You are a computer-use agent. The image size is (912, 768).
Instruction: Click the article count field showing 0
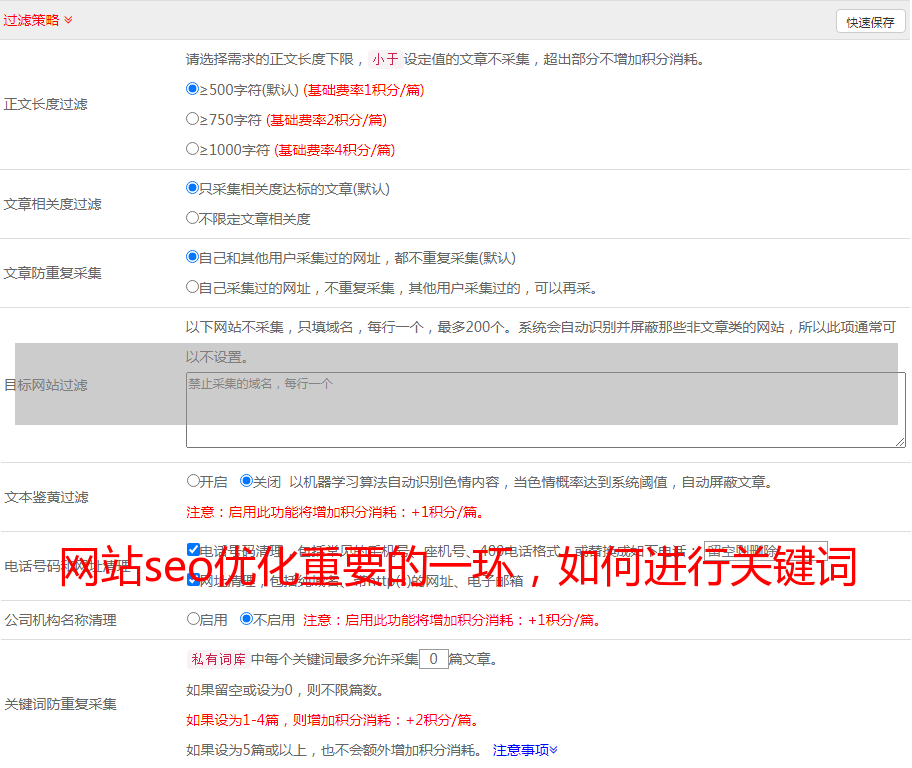[433, 659]
